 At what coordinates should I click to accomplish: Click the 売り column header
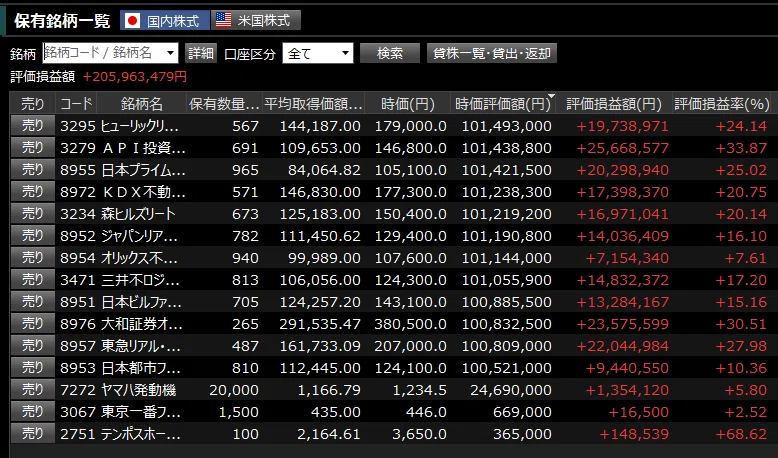point(33,104)
